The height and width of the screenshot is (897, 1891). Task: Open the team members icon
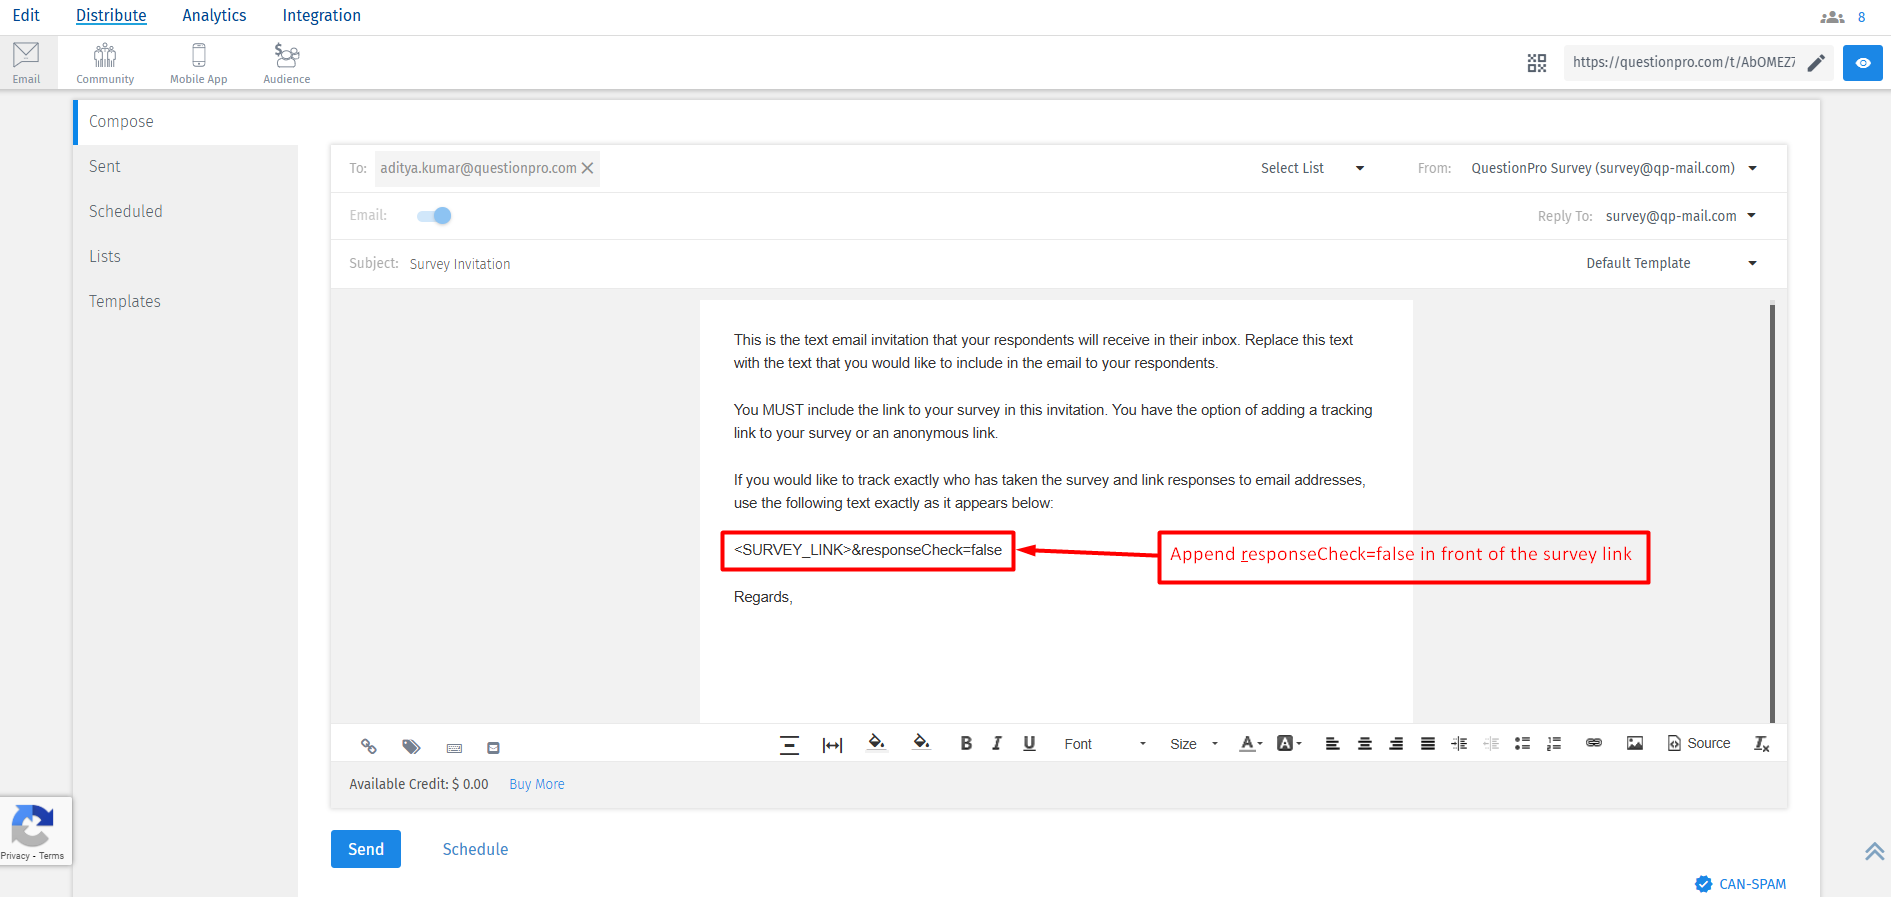click(x=1832, y=17)
